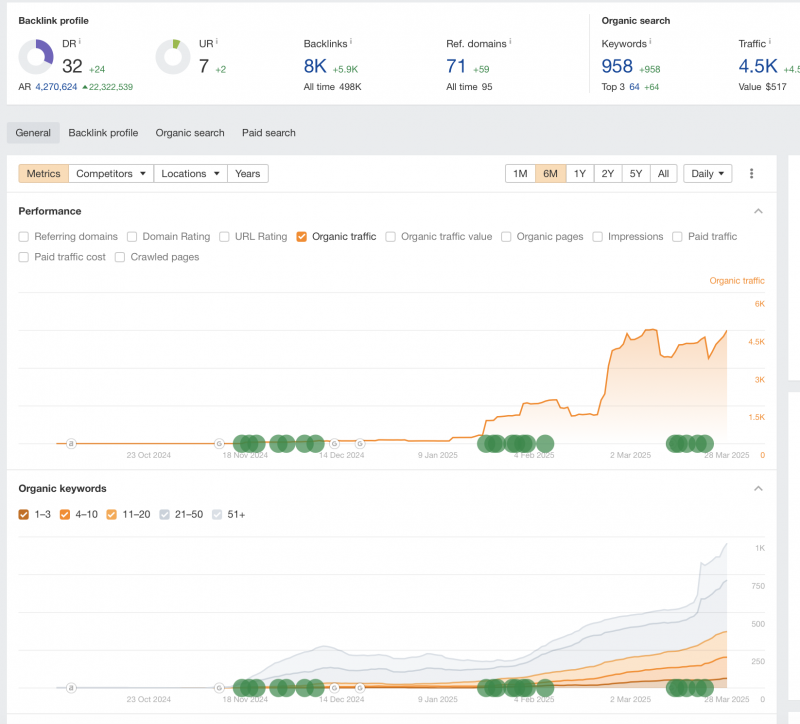This screenshot has width=800, height=724.
Task: Click the Keywords info icon
Action: pos(650,42)
